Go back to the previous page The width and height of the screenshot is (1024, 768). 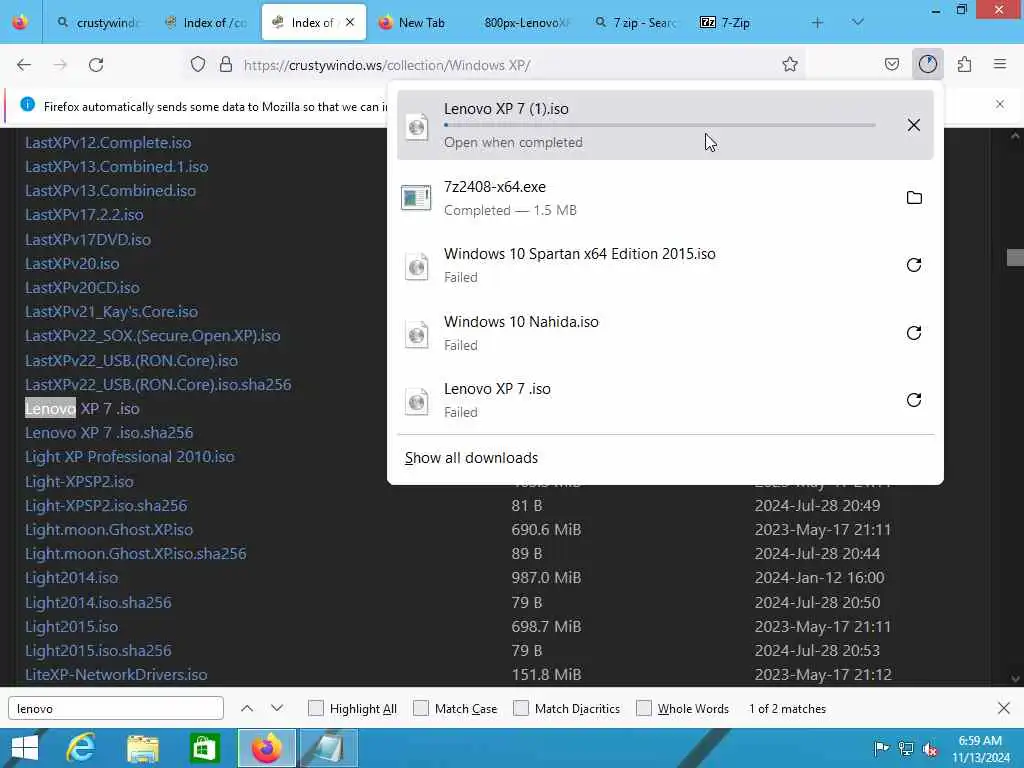[24, 64]
